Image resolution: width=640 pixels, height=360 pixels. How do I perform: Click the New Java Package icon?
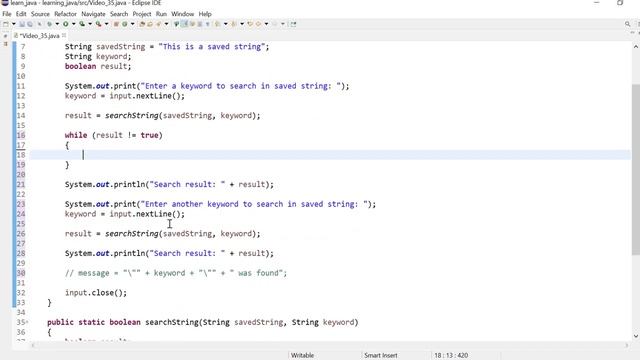click(116, 24)
